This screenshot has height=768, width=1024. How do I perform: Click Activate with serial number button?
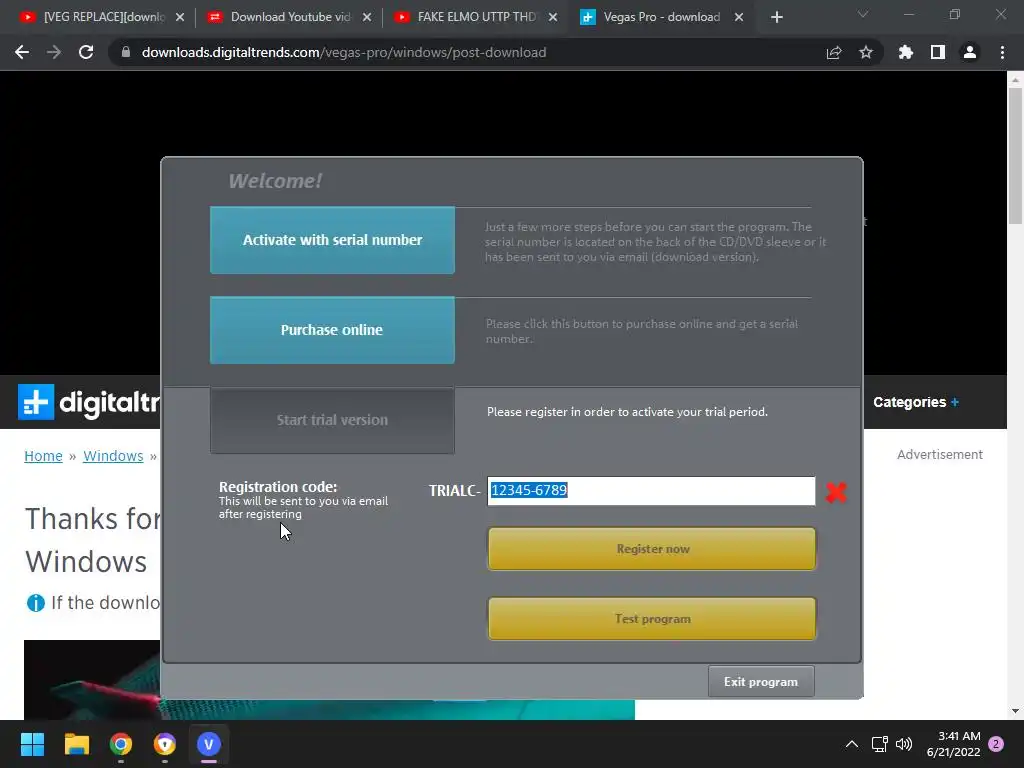pos(332,240)
